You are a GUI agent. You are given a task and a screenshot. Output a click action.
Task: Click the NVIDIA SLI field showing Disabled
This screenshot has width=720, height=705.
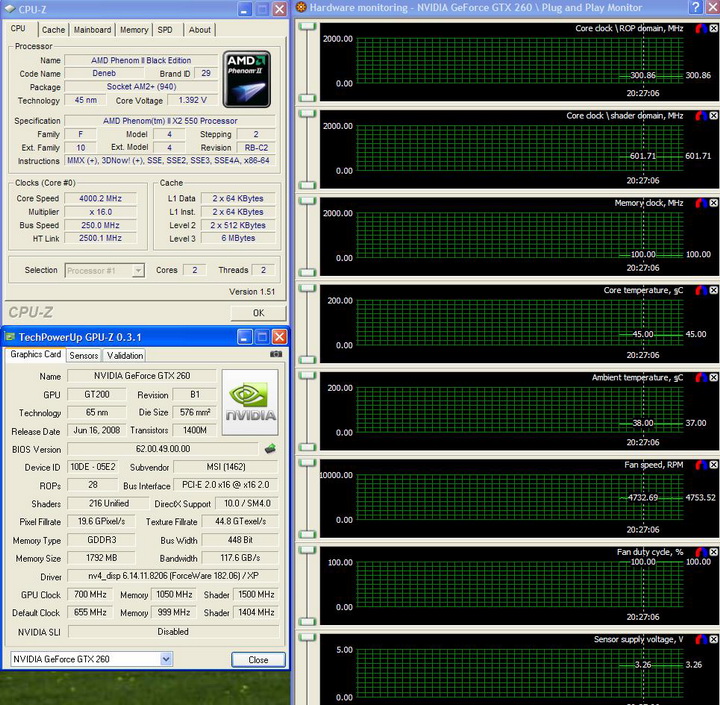(173, 632)
